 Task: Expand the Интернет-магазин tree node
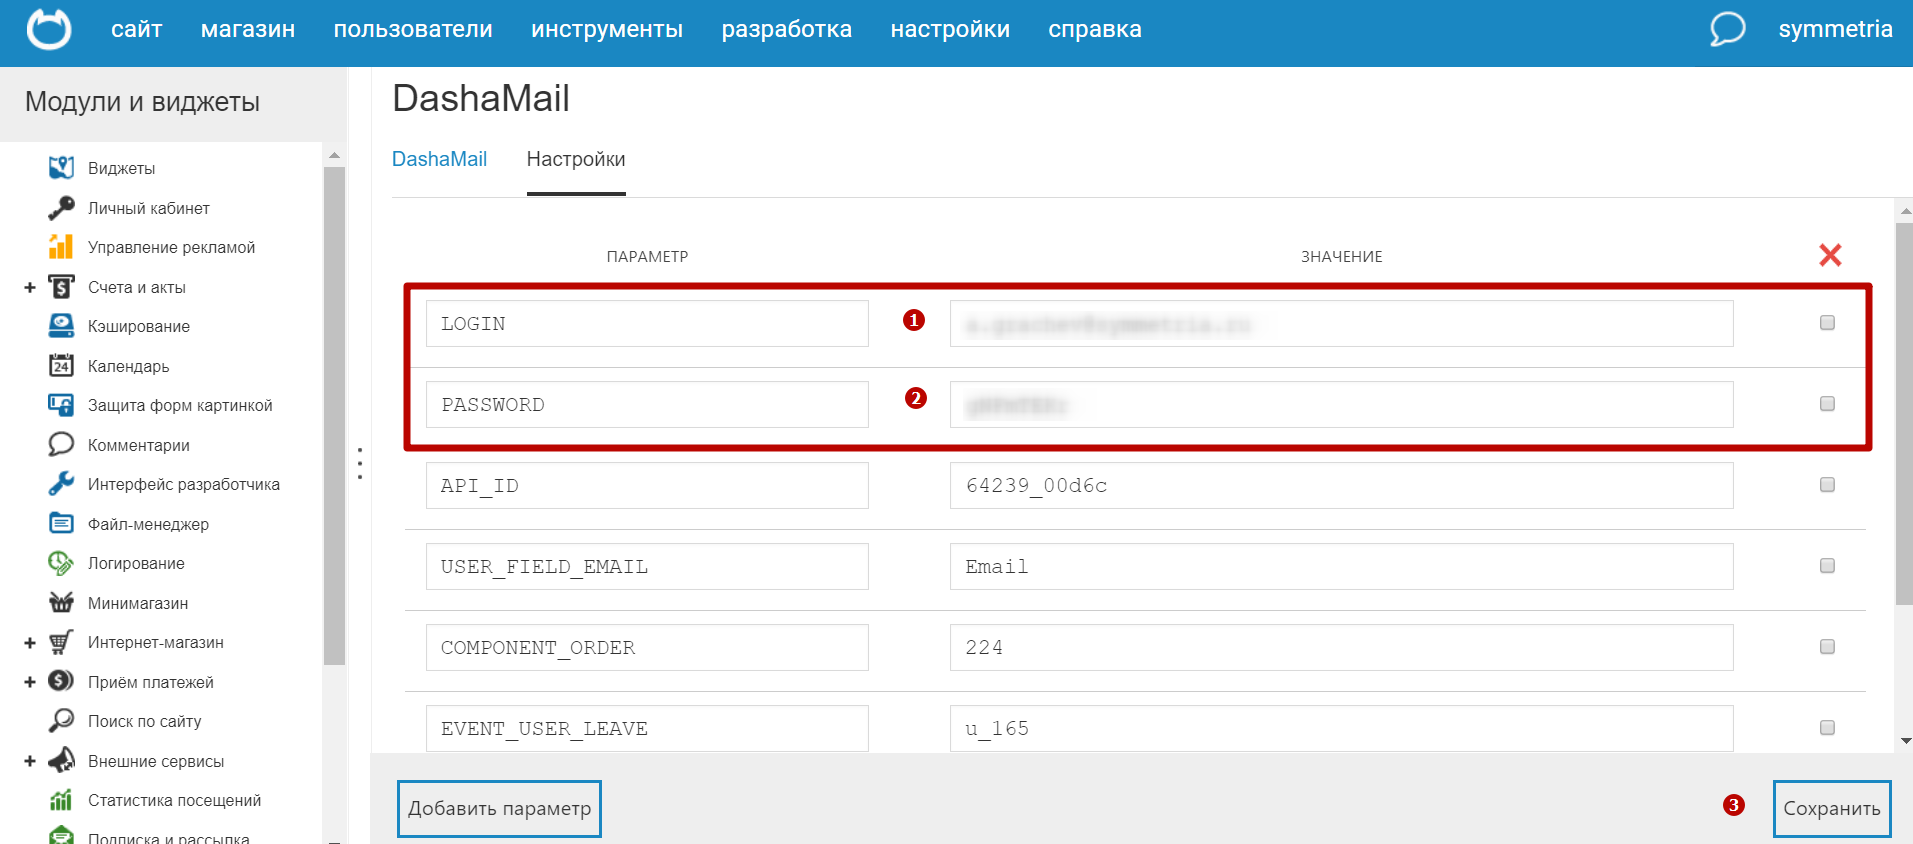[30, 643]
